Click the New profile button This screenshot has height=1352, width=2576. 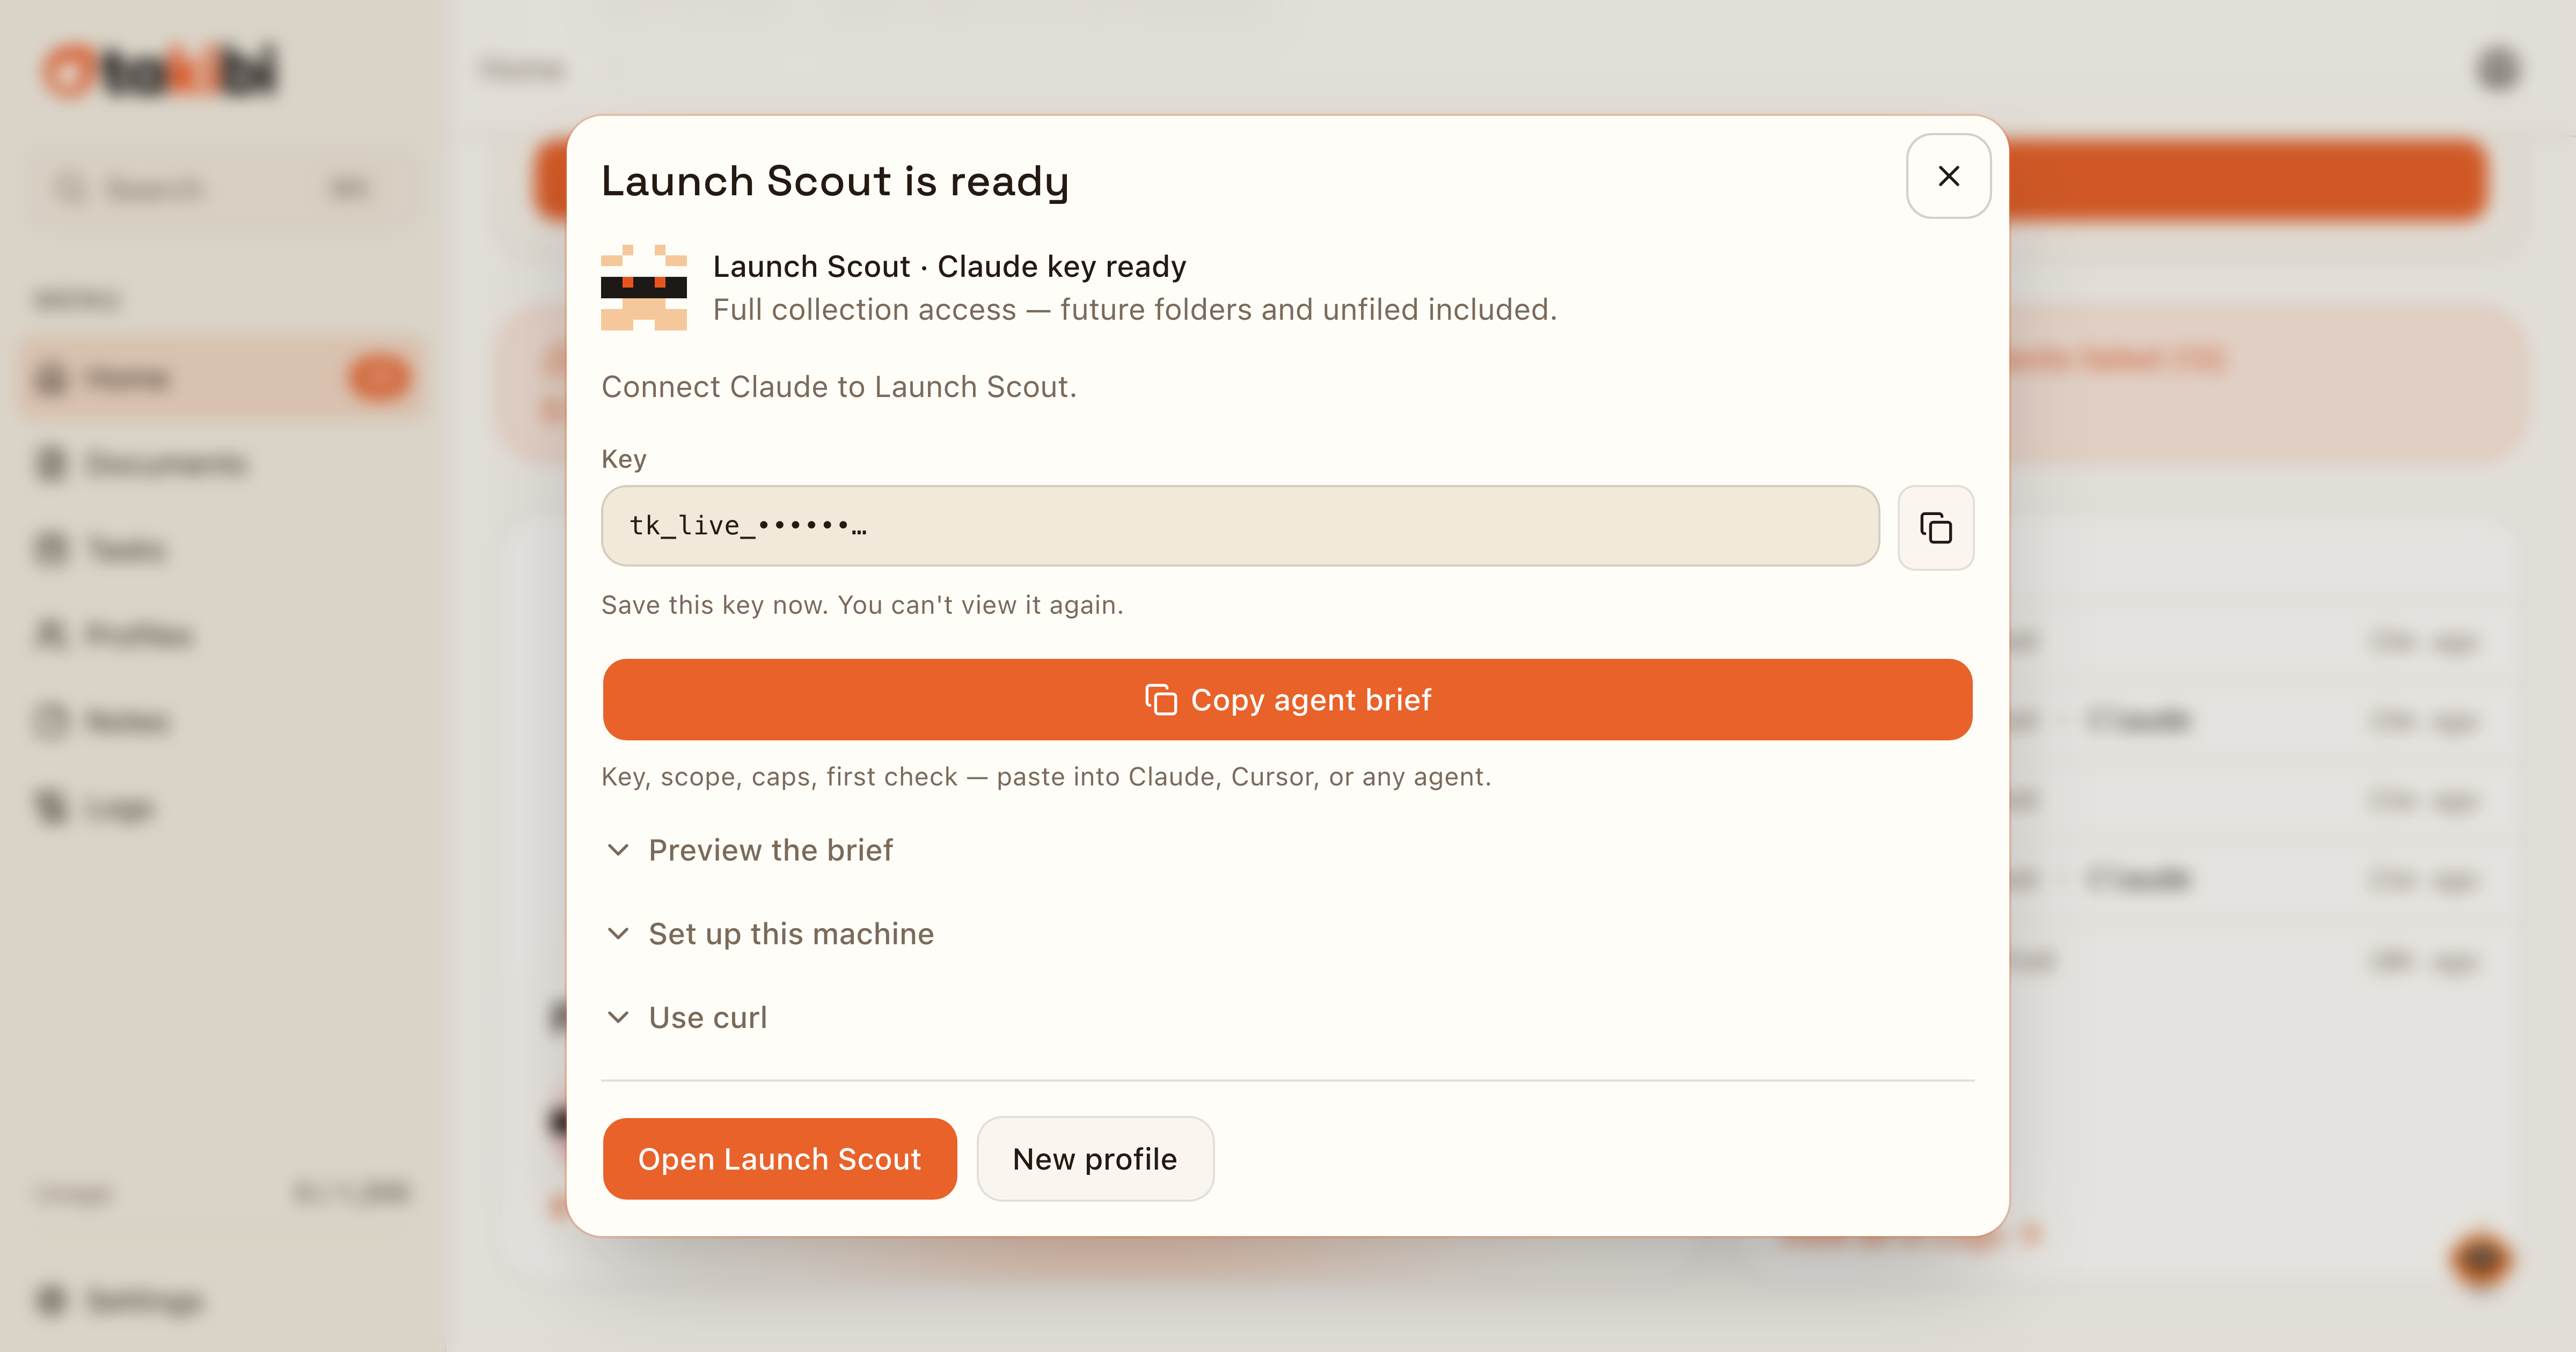[x=1095, y=1159]
